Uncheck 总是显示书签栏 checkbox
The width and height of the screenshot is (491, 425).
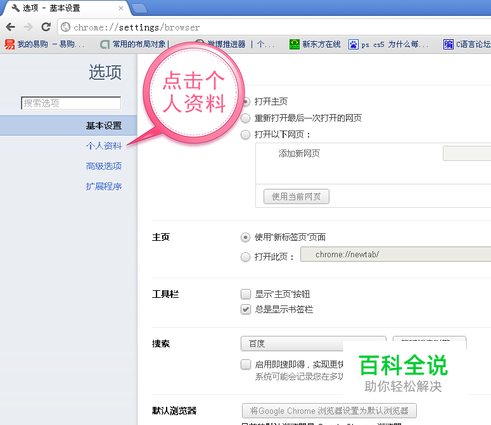coord(246,310)
